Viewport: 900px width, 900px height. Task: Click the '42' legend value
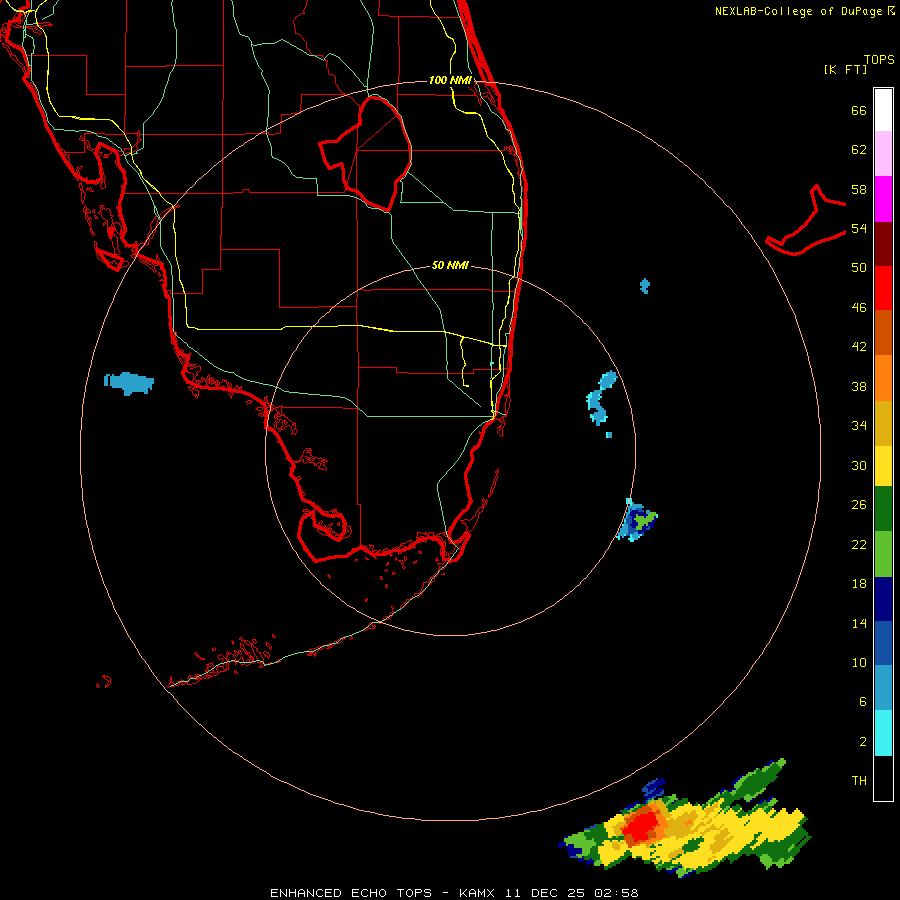[x=859, y=347]
